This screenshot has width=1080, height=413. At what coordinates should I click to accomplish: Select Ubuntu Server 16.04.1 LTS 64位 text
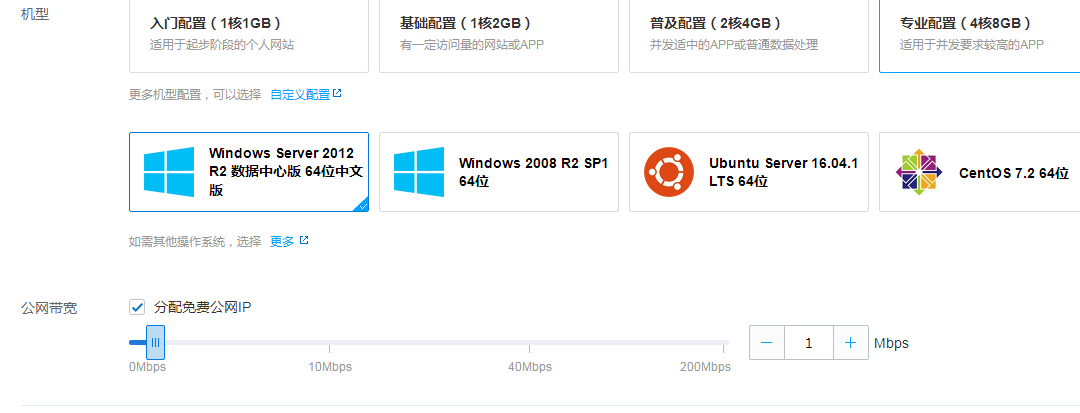coord(783,172)
